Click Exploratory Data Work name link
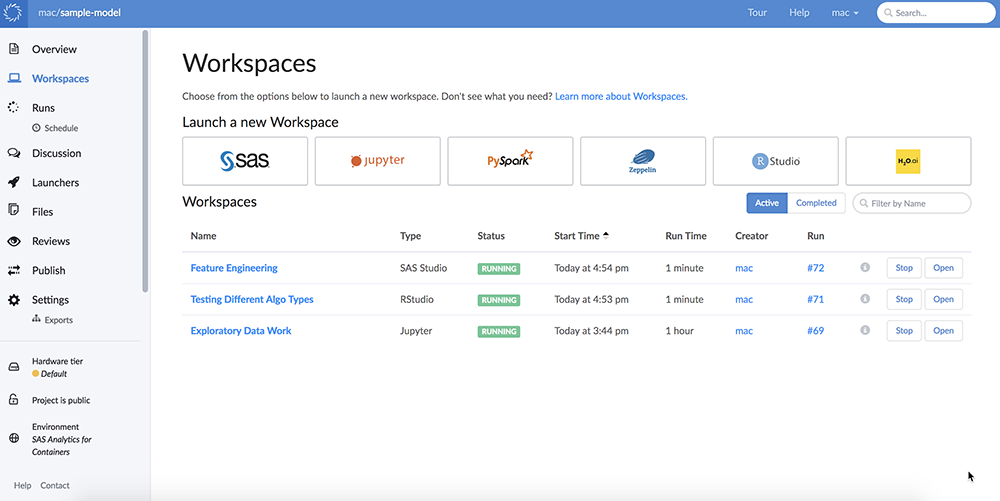 [x=241, y=330]
